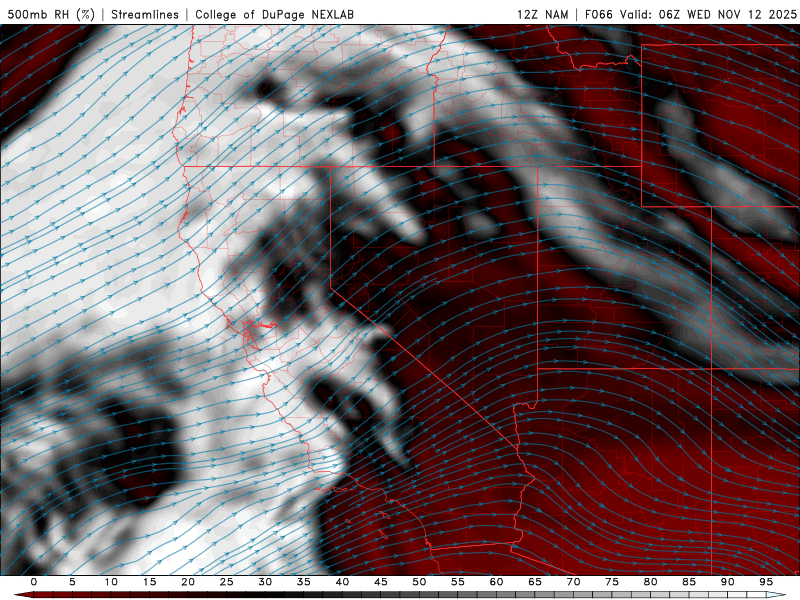Click the colorbar label "70"
800x600 pixels.
pyautogui.click(x=573, y=582)
